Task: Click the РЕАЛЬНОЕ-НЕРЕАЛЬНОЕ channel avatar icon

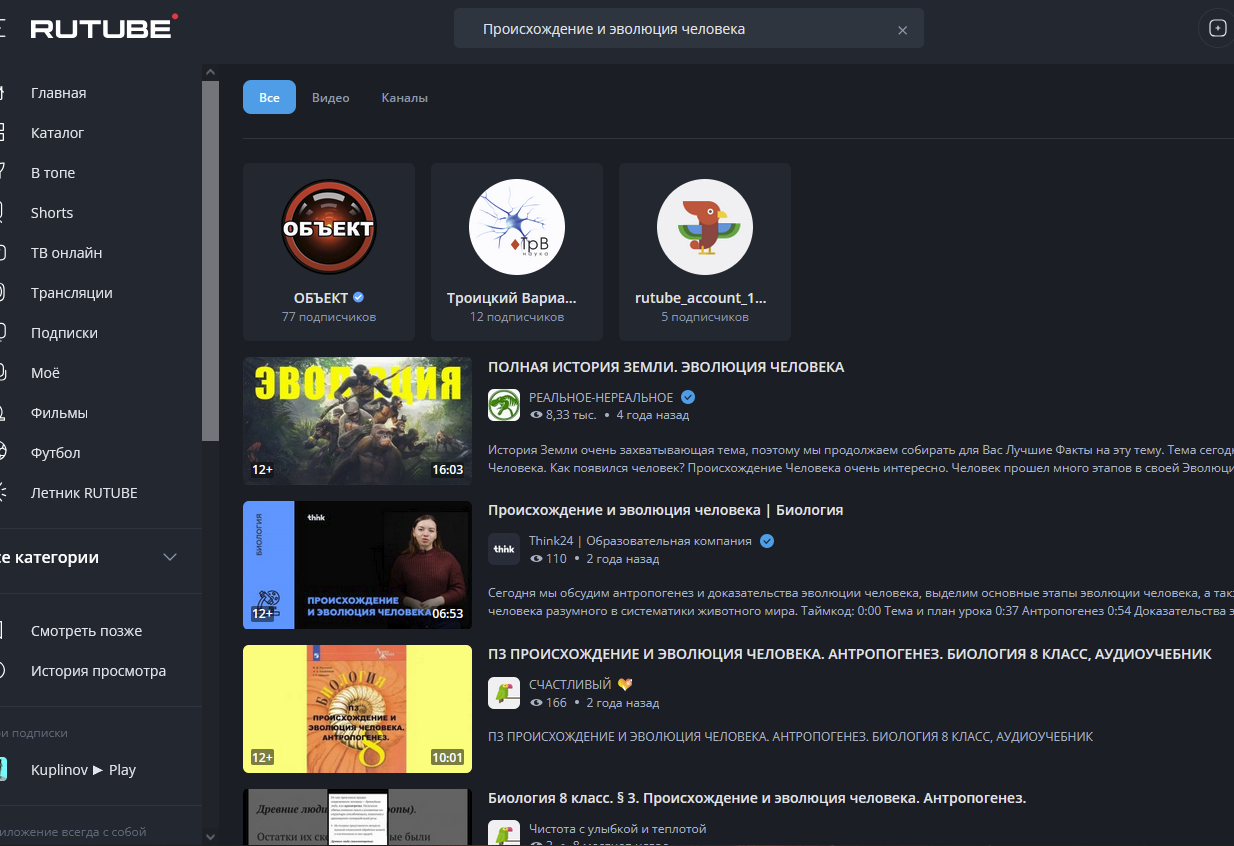Action: (504, 405)
